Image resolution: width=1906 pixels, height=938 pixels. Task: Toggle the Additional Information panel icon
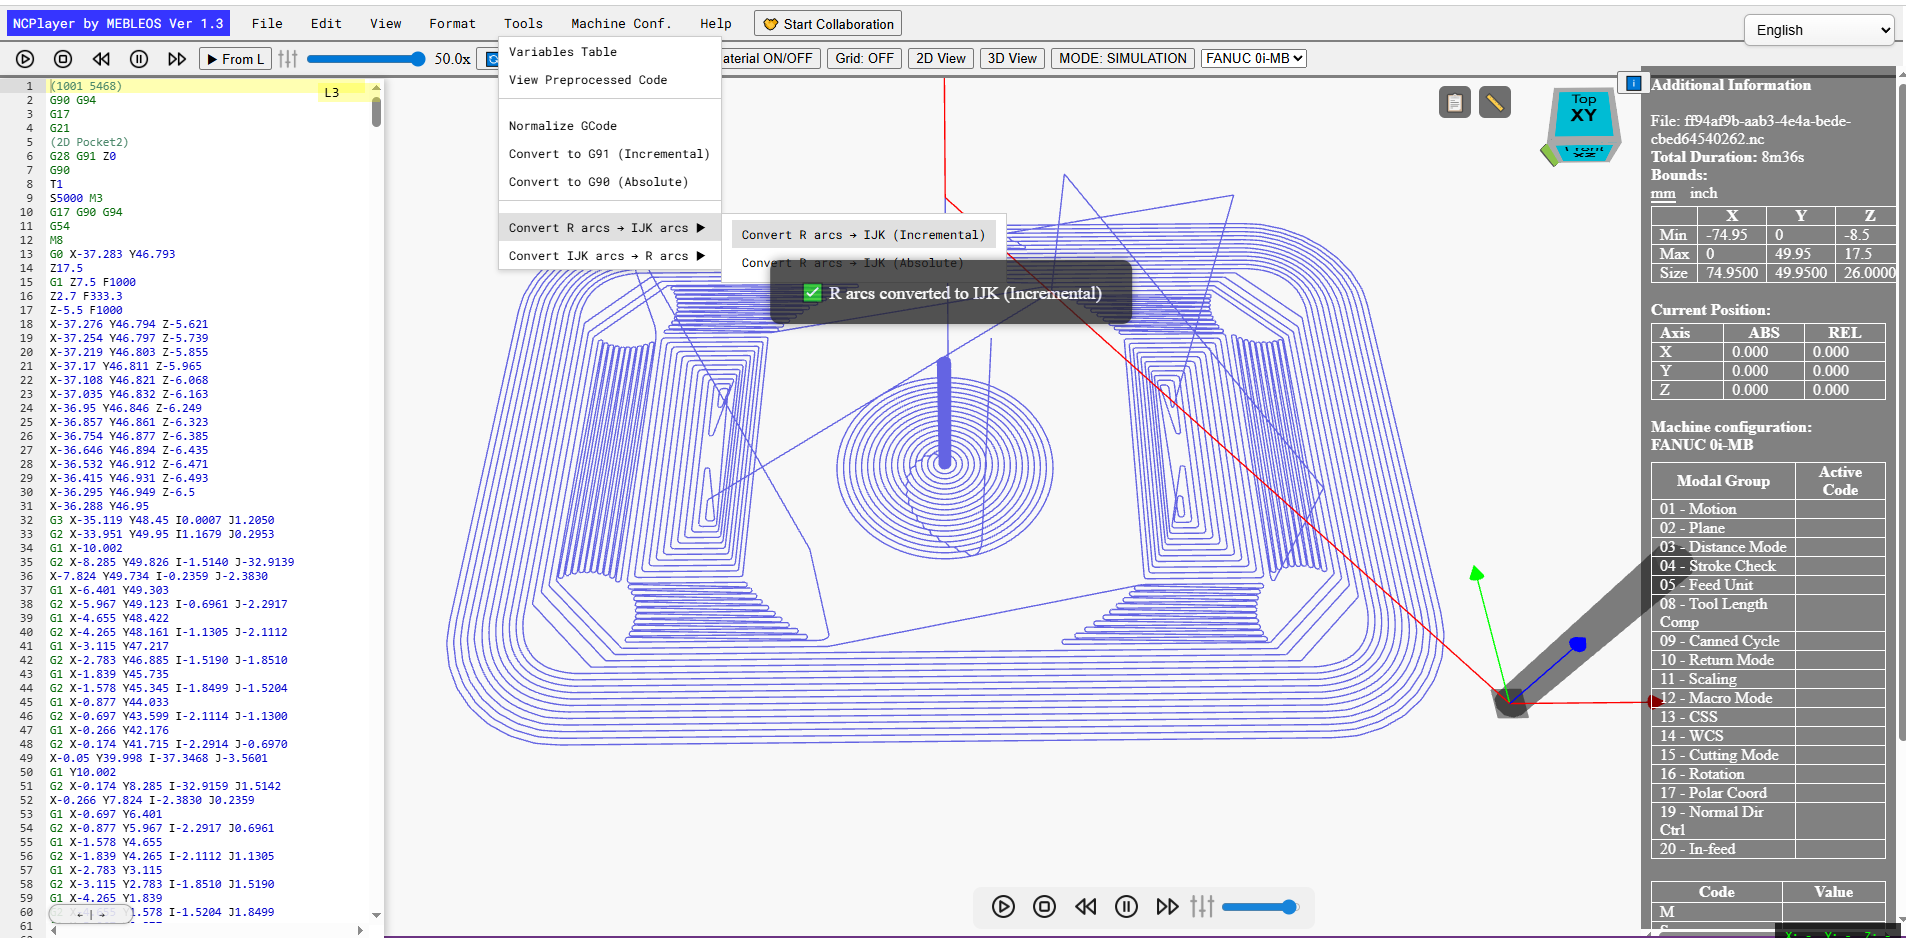(1633, 83)
